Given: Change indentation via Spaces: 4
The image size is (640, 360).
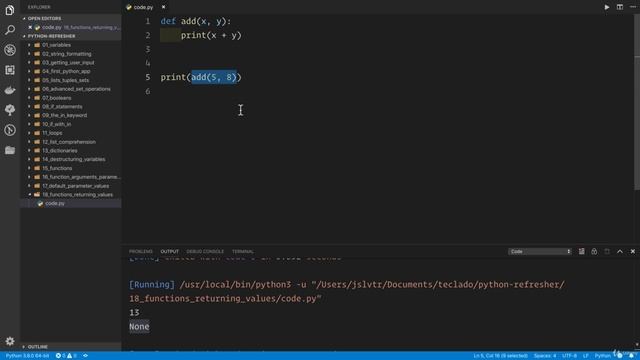Looking at the screenshot, I should [x=545, y=356].
